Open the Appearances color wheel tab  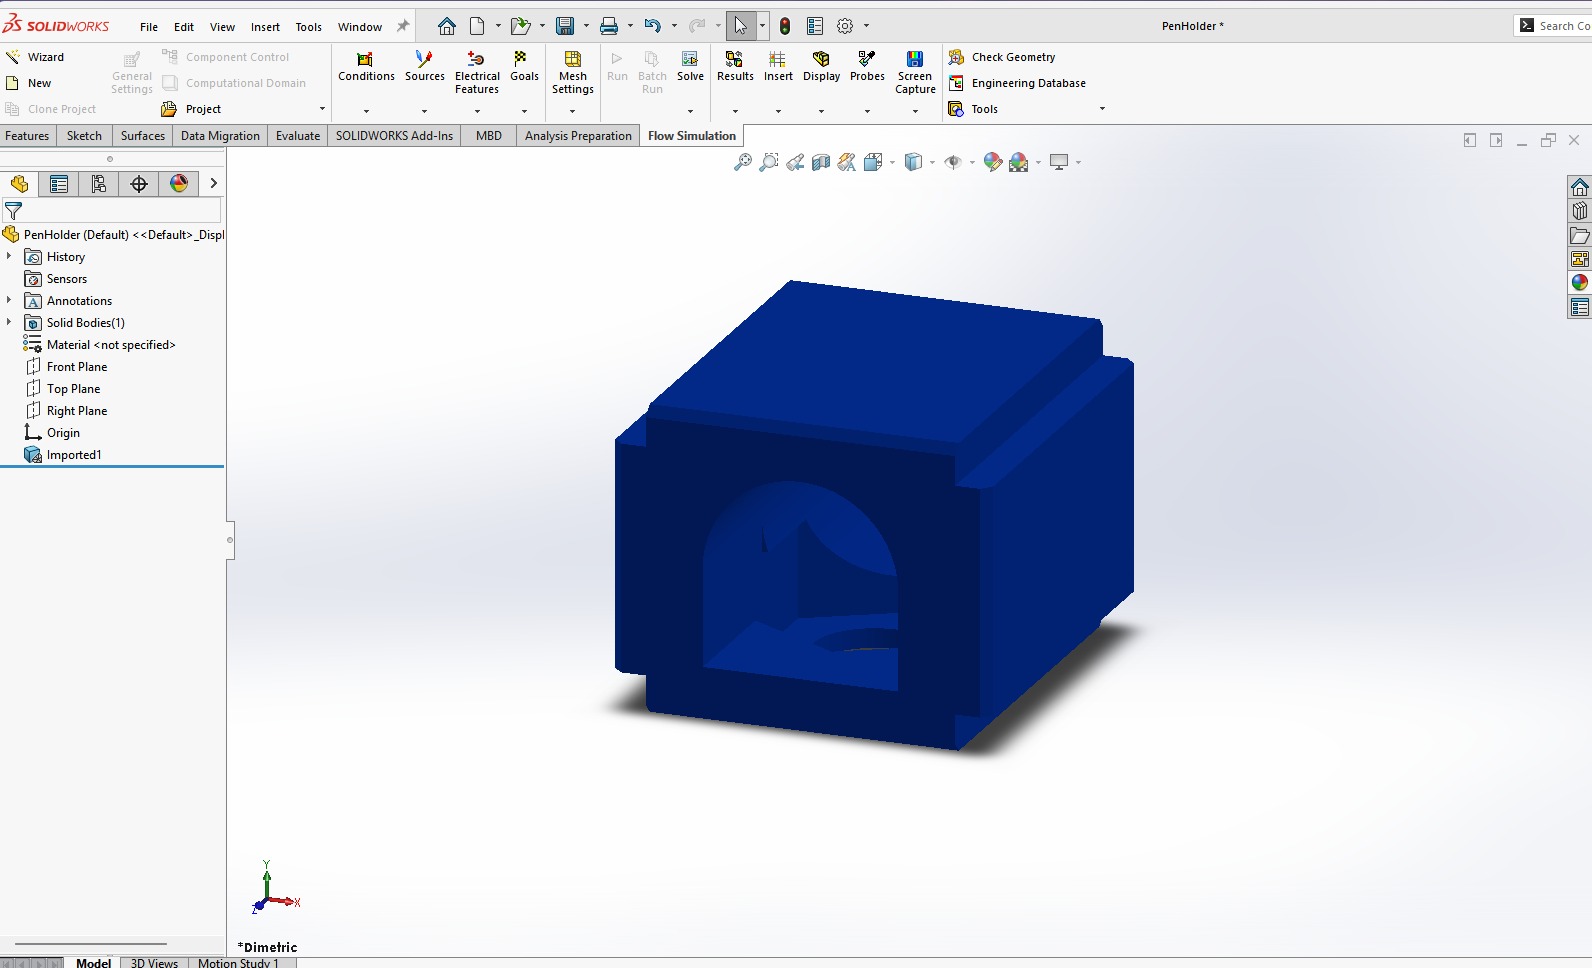[x=1580, y=283]
